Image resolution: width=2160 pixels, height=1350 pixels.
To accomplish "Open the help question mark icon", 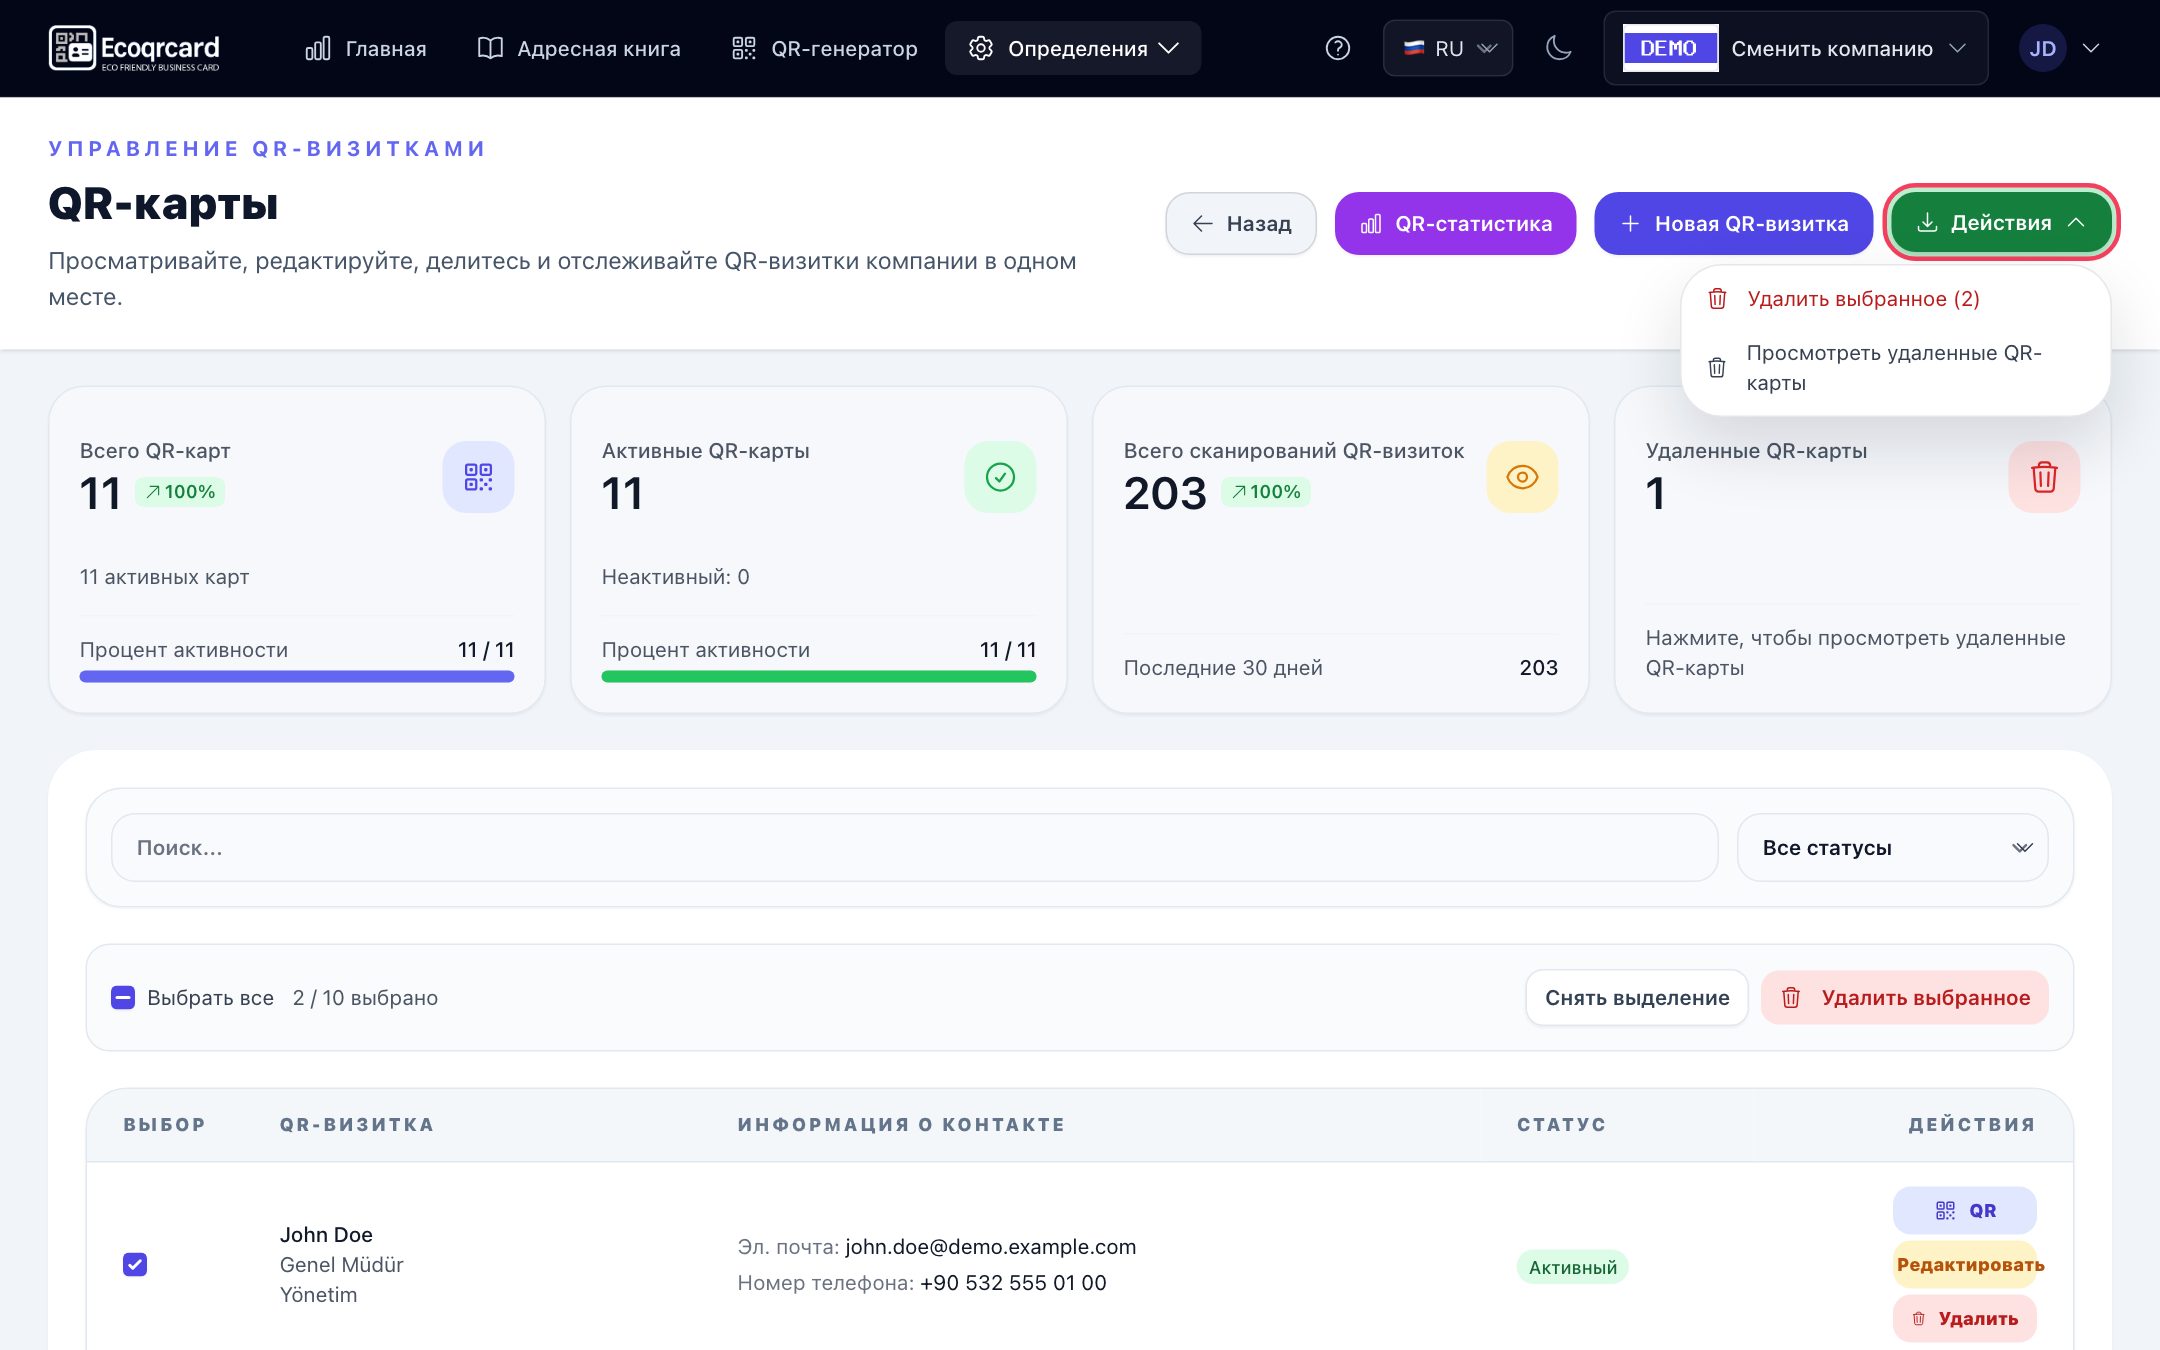I will [1337, 48].
